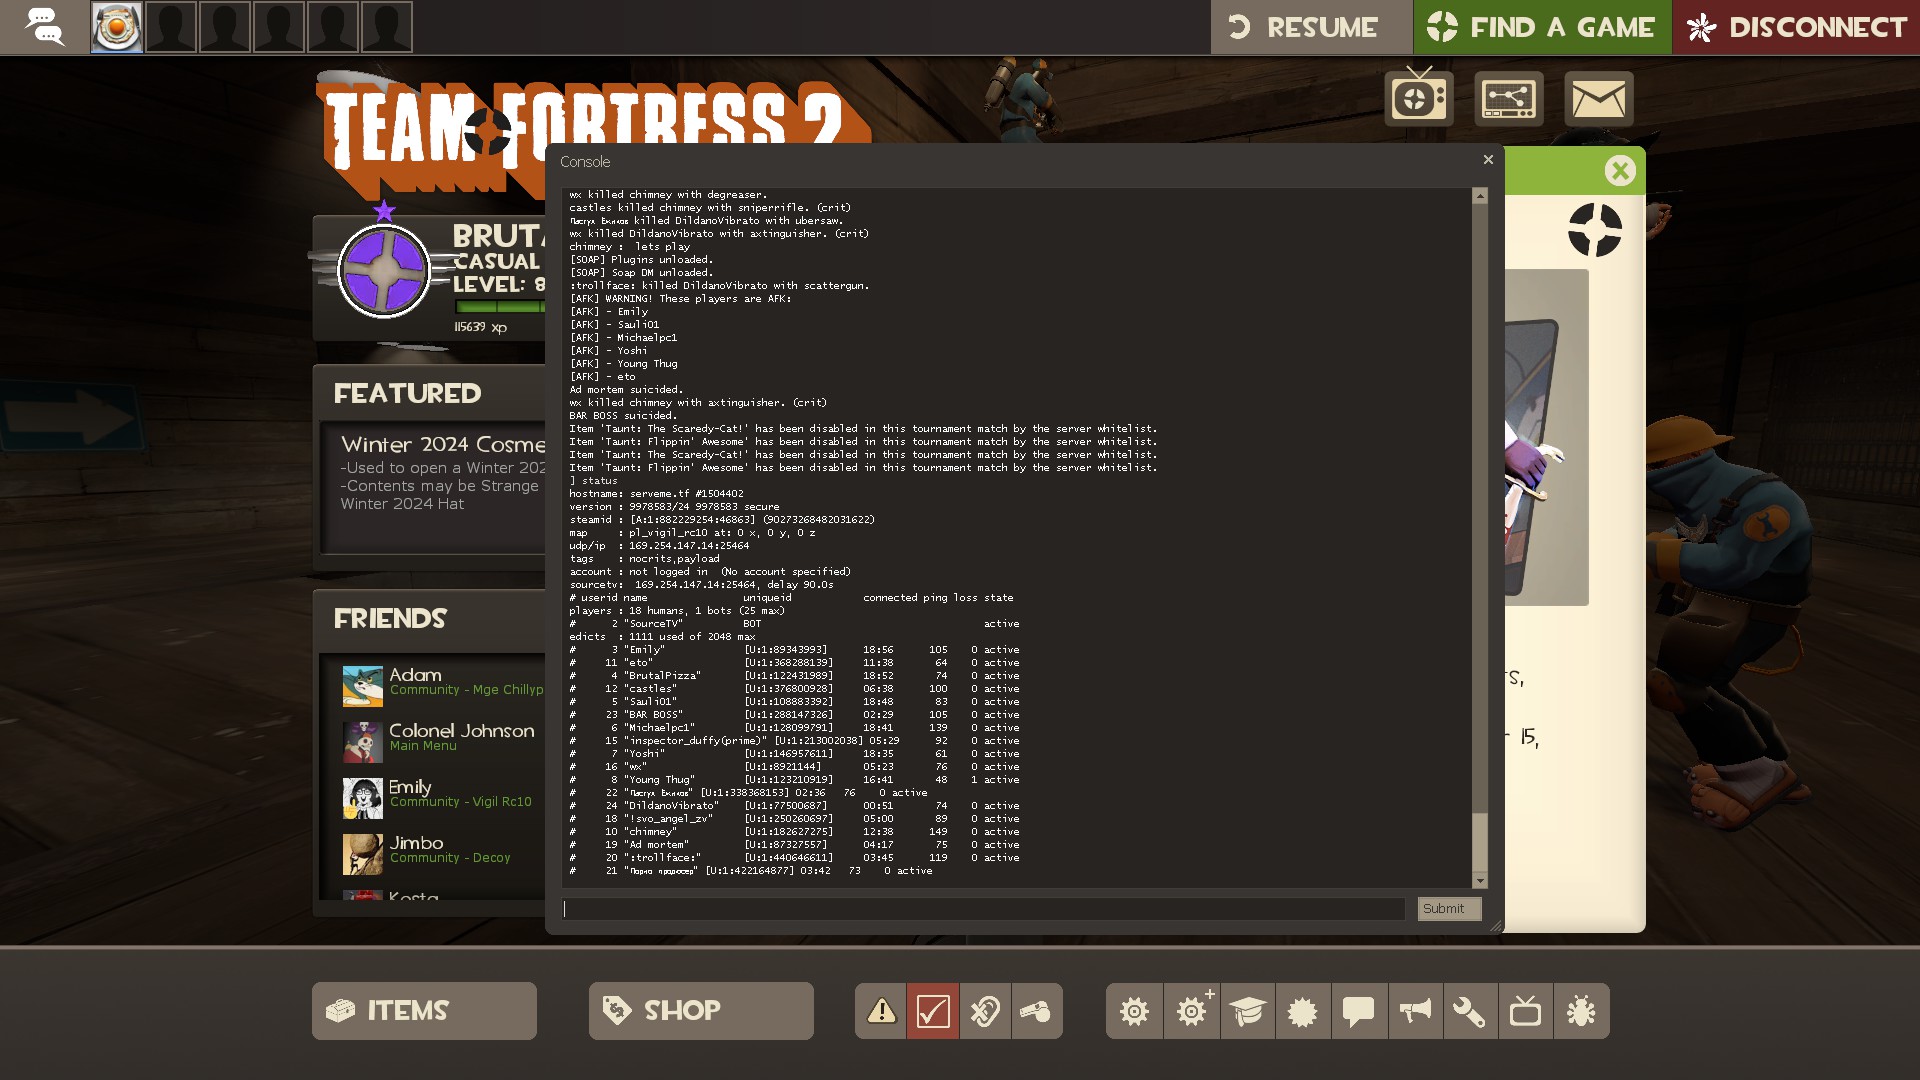This screenshot has height=1080, width=1920.
Task: Toggle the red checkmark vote button
Action: click(933, 1011)
